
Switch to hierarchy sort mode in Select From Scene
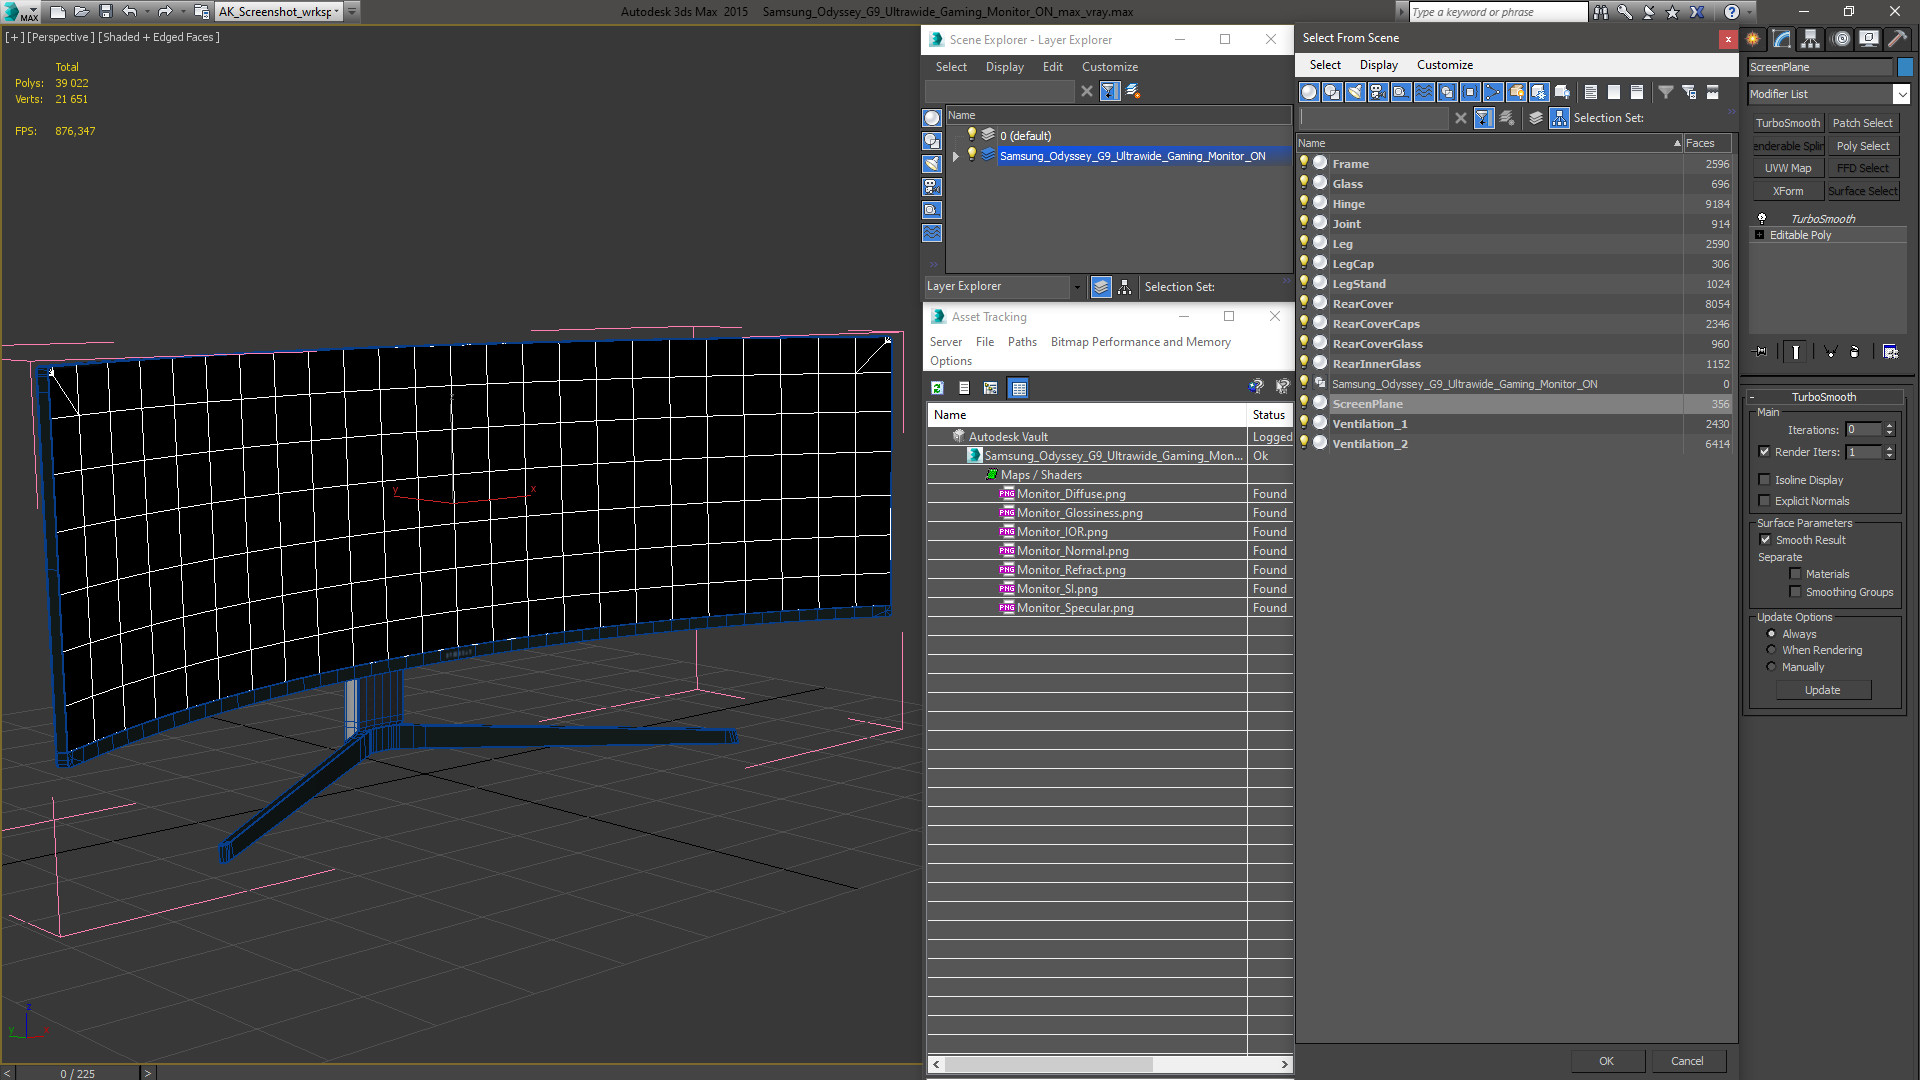click(x=1560, y=118)
